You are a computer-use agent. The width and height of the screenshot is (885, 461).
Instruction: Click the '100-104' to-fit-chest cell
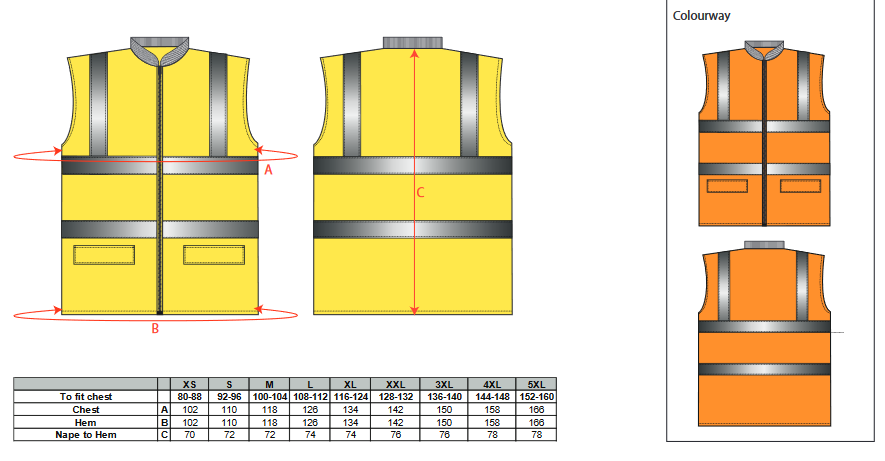pyautogui.click(x=269, y=397)
